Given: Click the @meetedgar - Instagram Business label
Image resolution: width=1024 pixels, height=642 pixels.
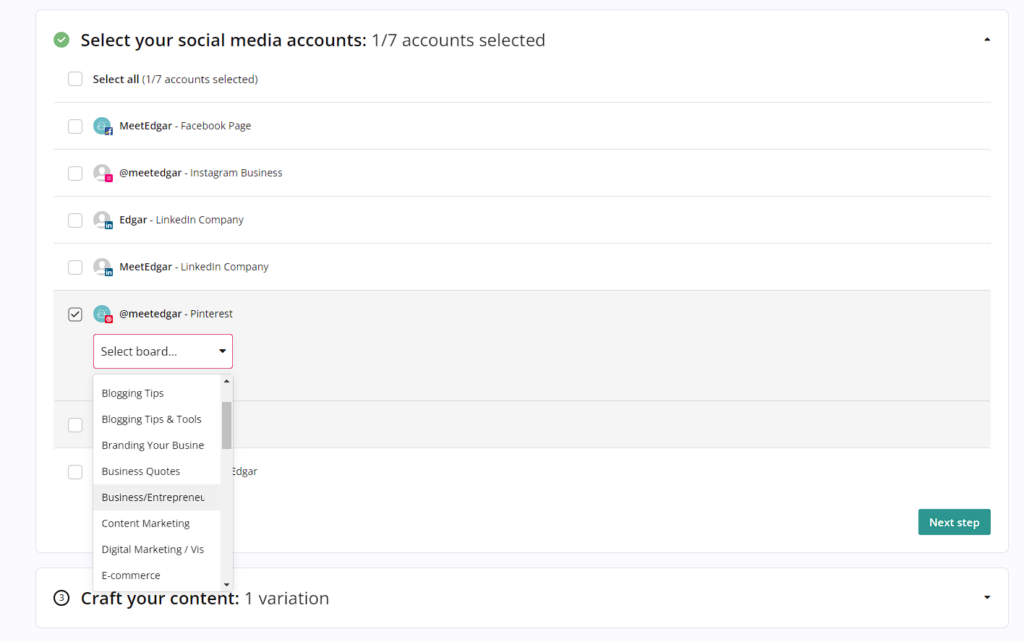Looking at the screenshot, I should click(x=200, y=172).
